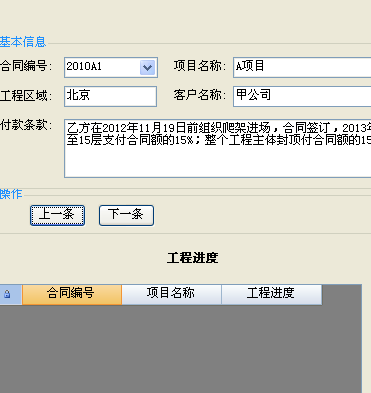This screenshot has width=371, height=393.
Task: Click the 付款条款 field label
Action: [x=26, y=125]
